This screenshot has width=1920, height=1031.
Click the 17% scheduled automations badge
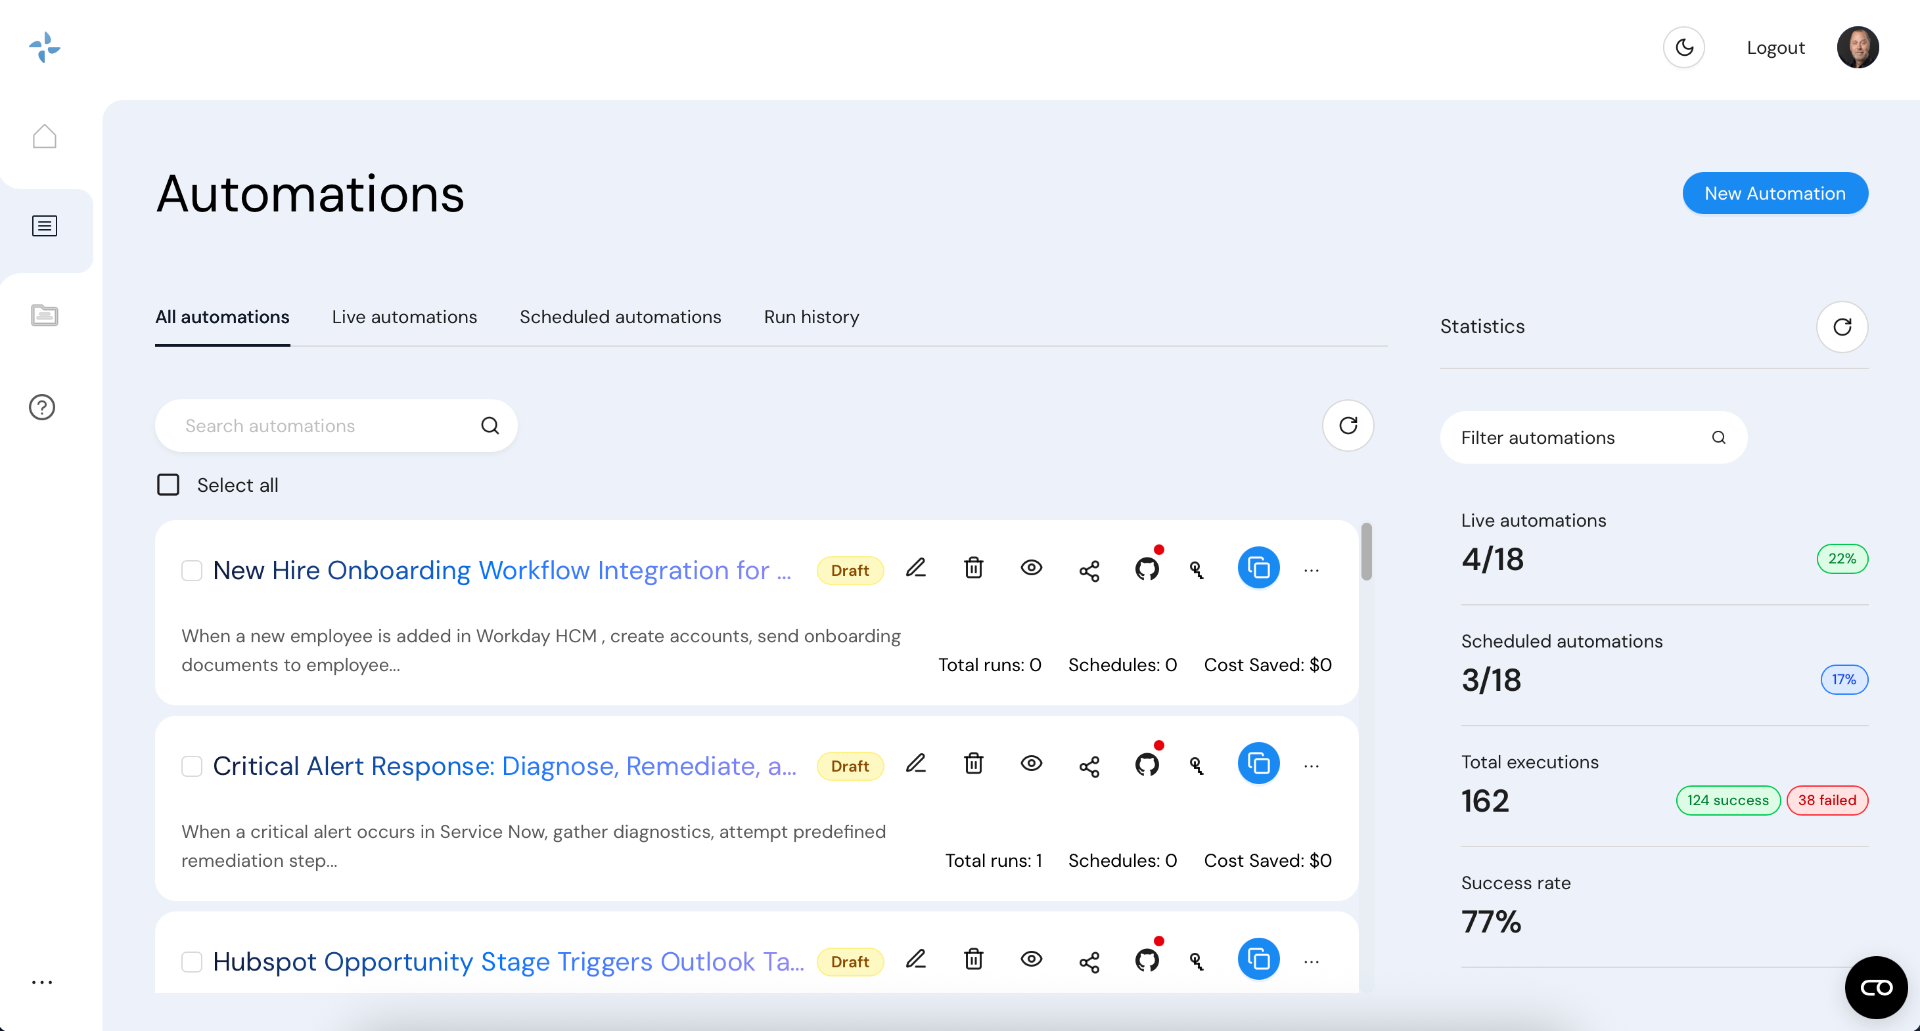point(1844,680)
